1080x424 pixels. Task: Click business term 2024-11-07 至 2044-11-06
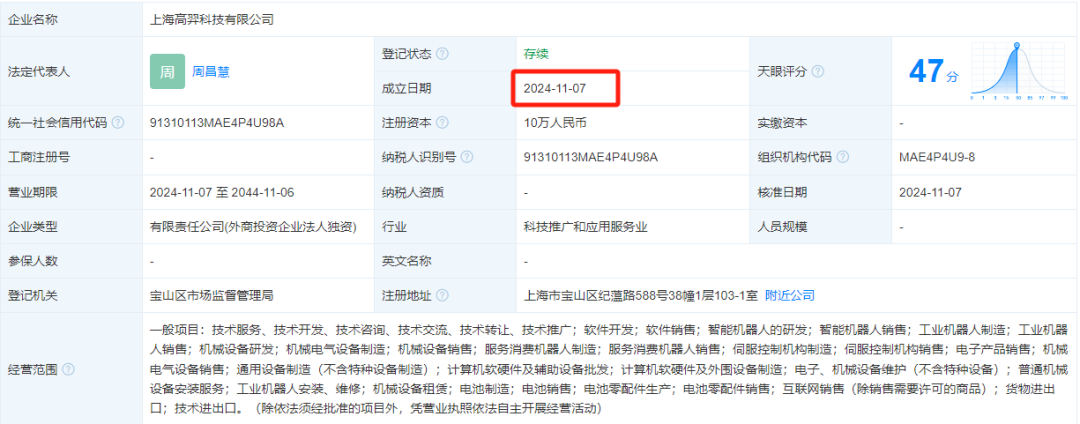tap(222, 192)
